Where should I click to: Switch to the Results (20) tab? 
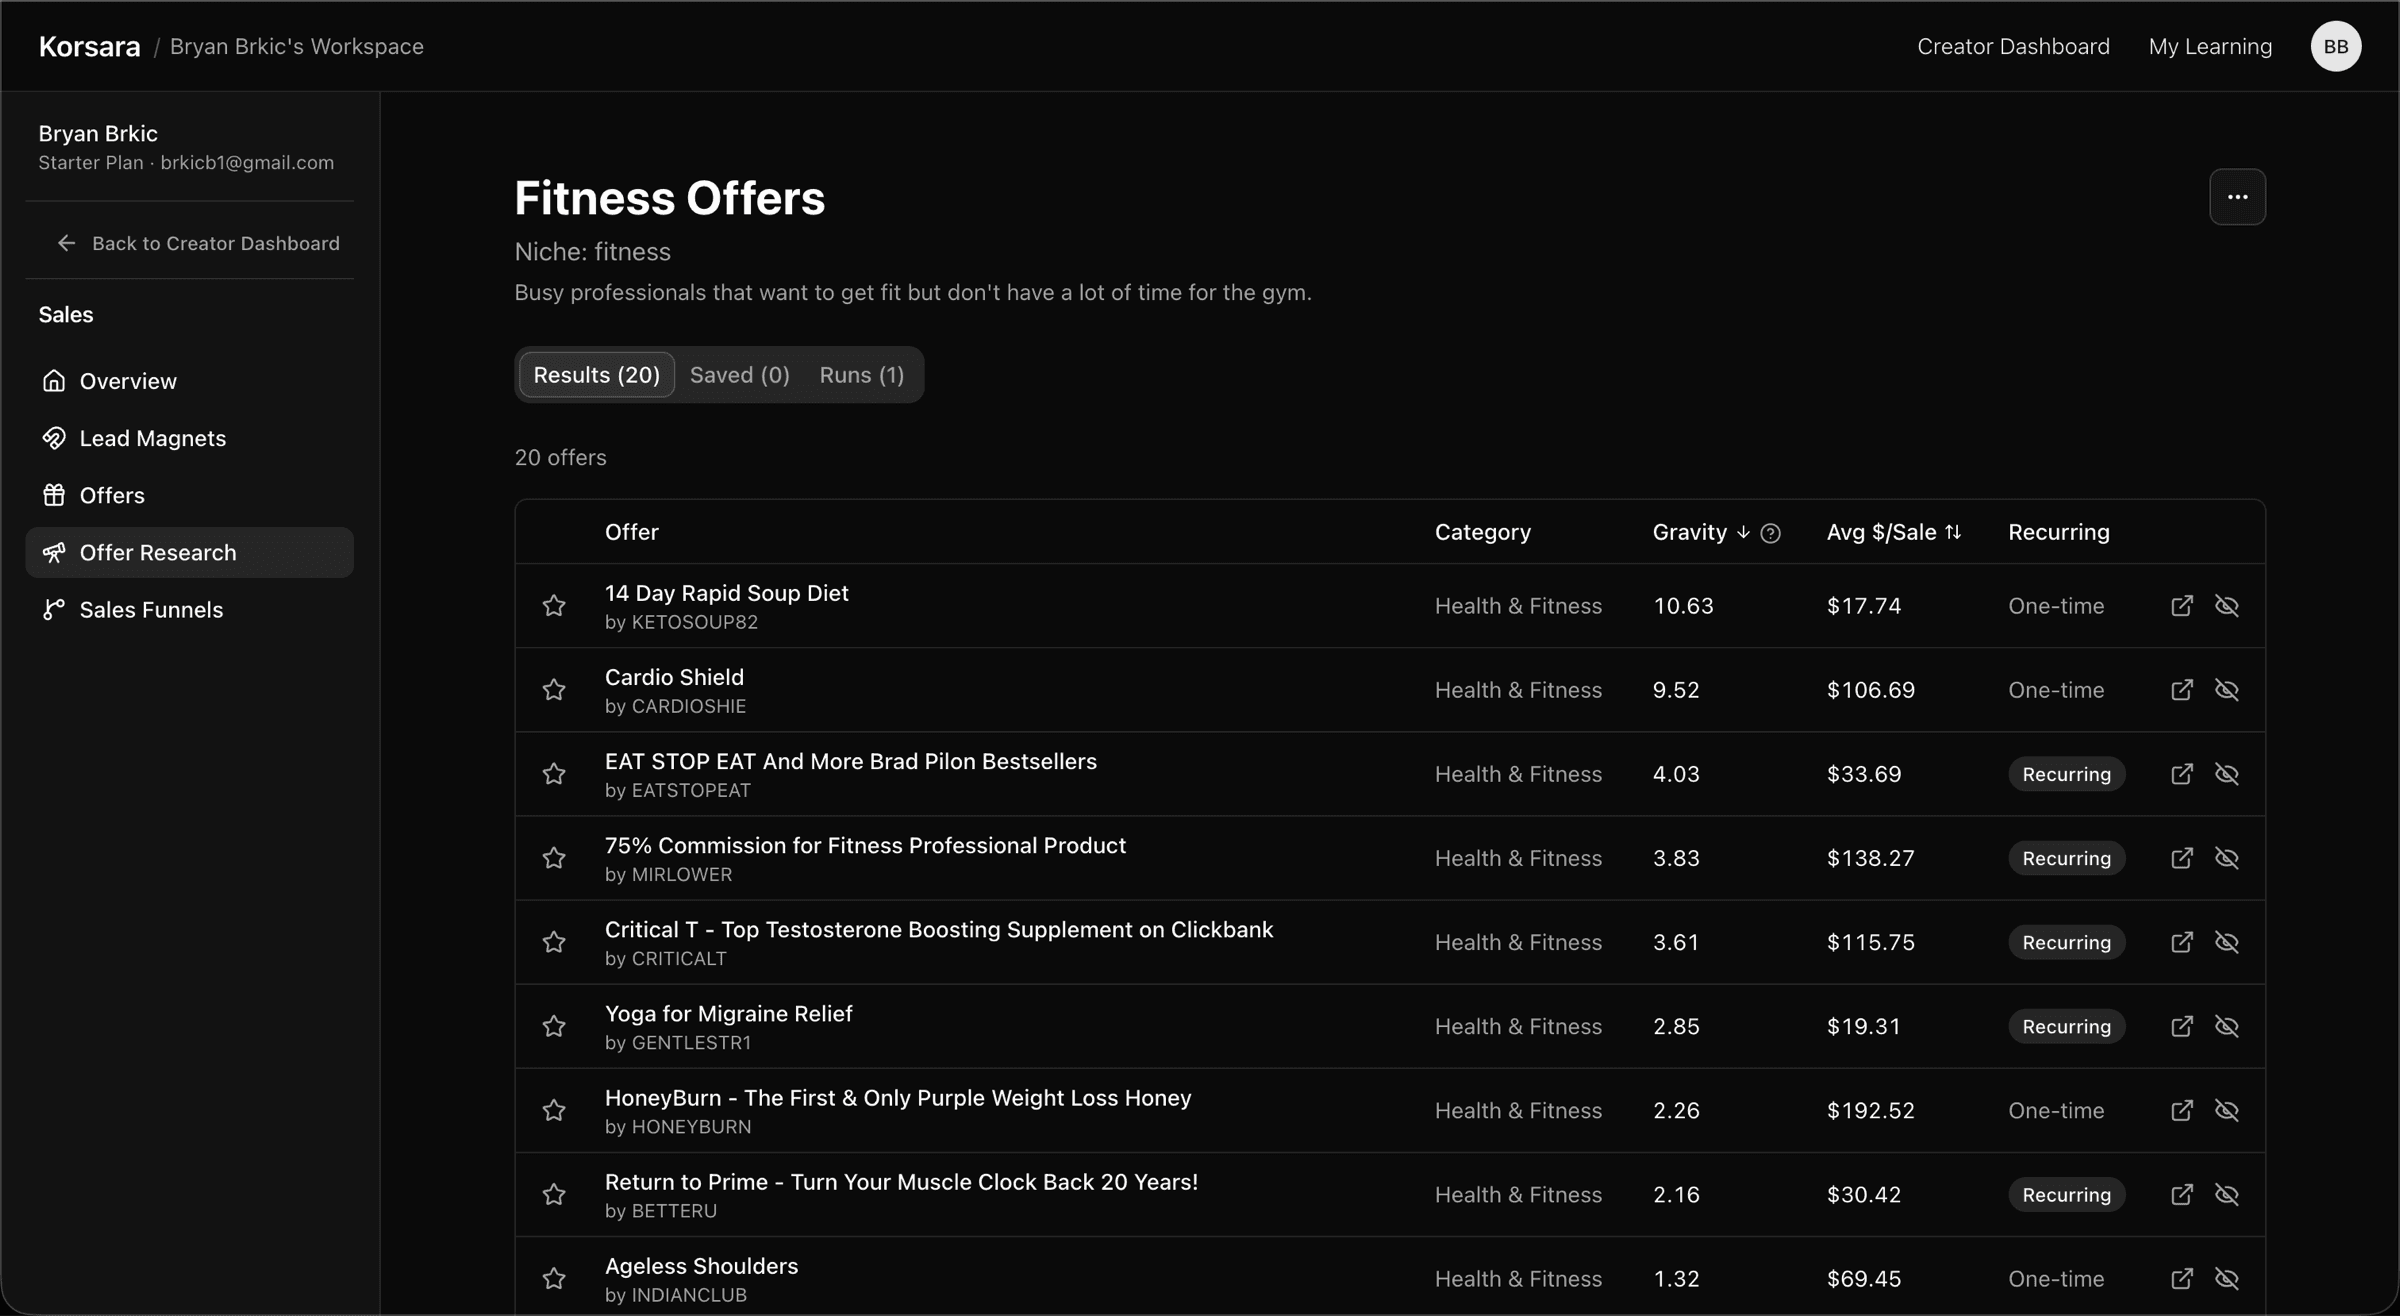coord(596,375)
